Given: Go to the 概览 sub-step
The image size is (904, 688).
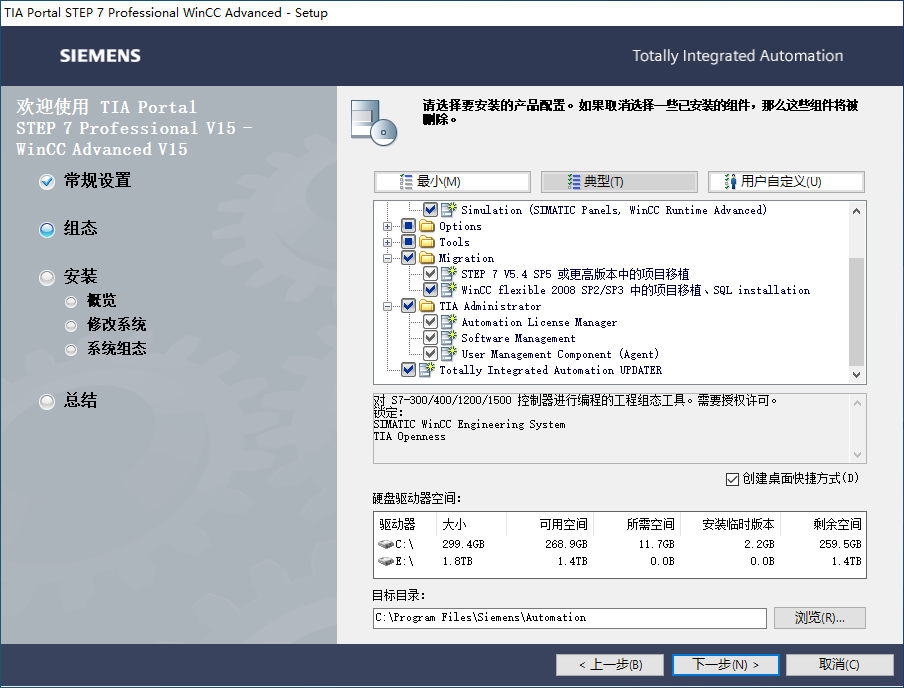Looking at the screenshot, I should (101, 300).
